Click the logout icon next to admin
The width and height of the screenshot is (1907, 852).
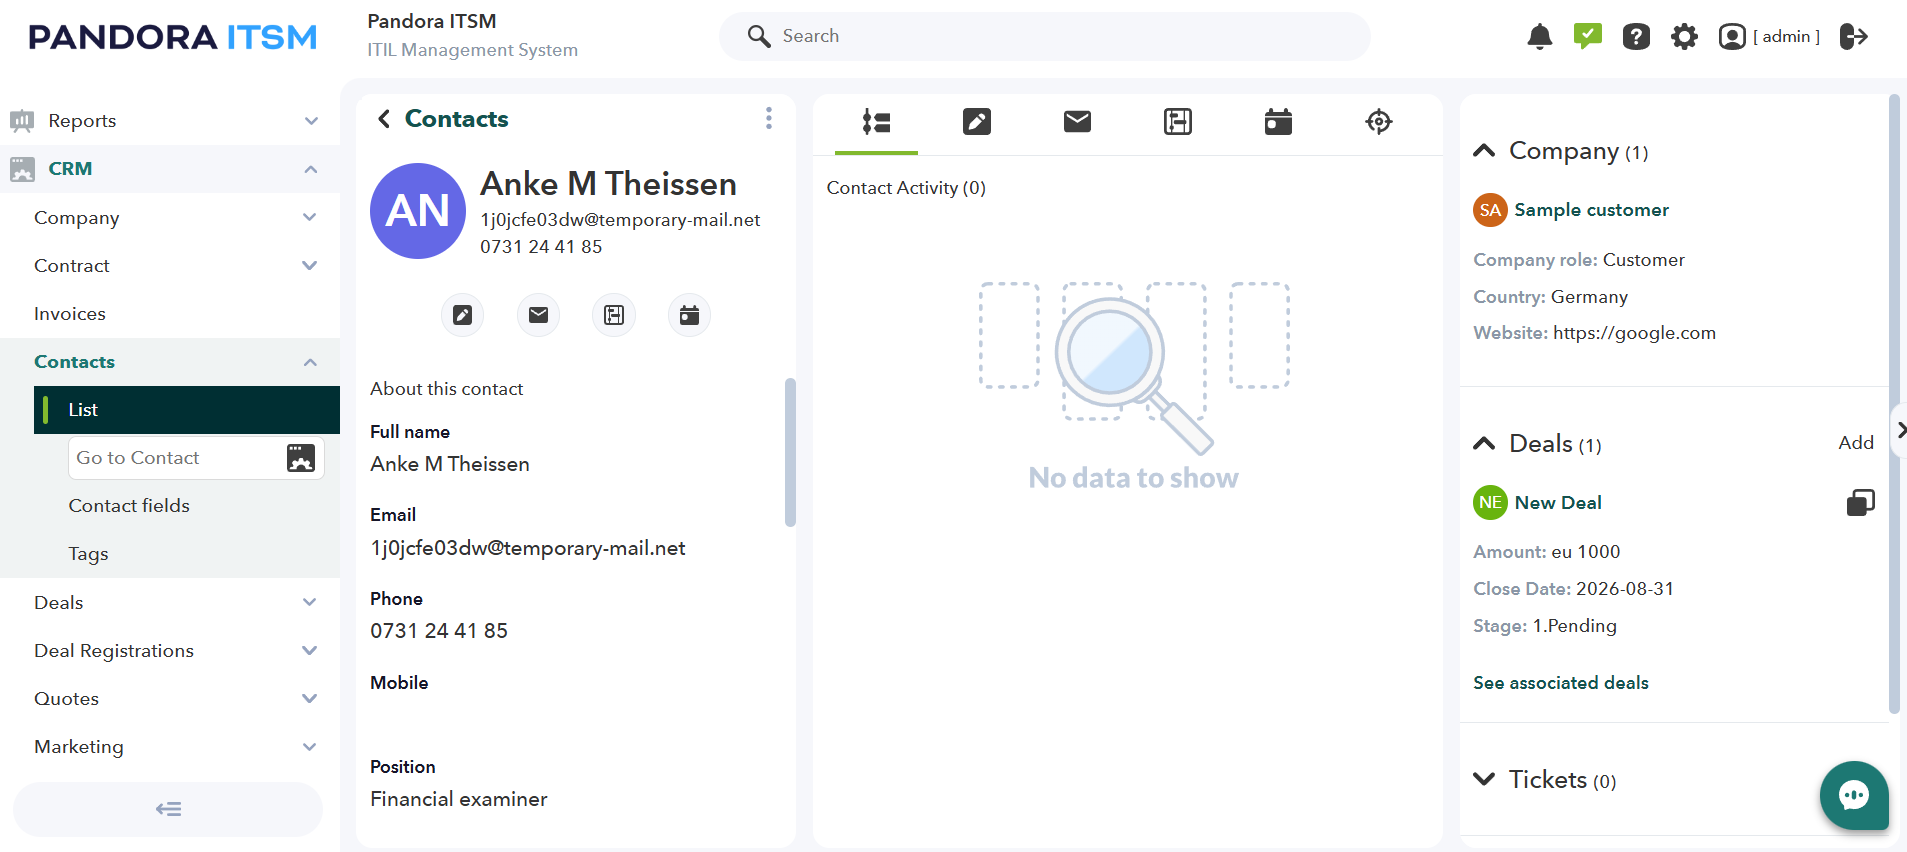coord(1853,37)
